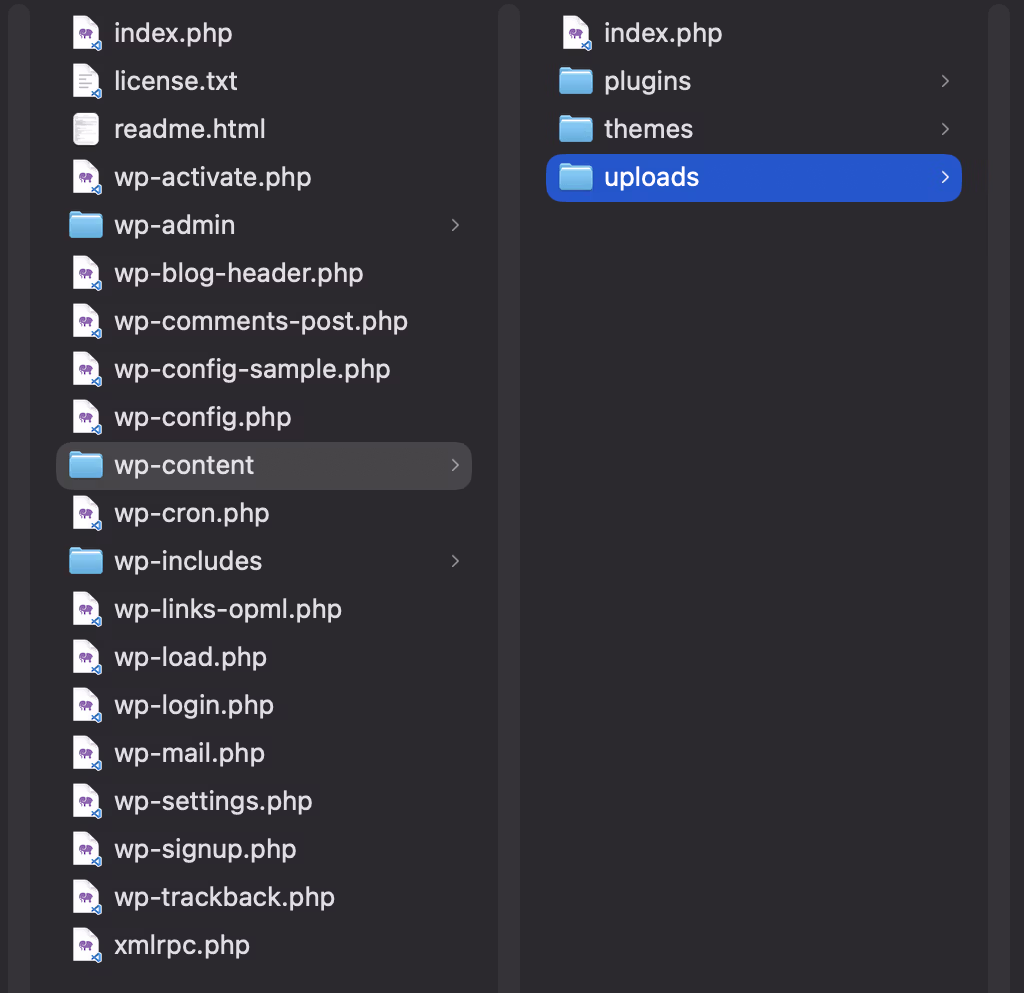This screenshot has width=1024, height=993.
Task: Click the PHP icon beside wp-settings.php
Action: (86, 801)
